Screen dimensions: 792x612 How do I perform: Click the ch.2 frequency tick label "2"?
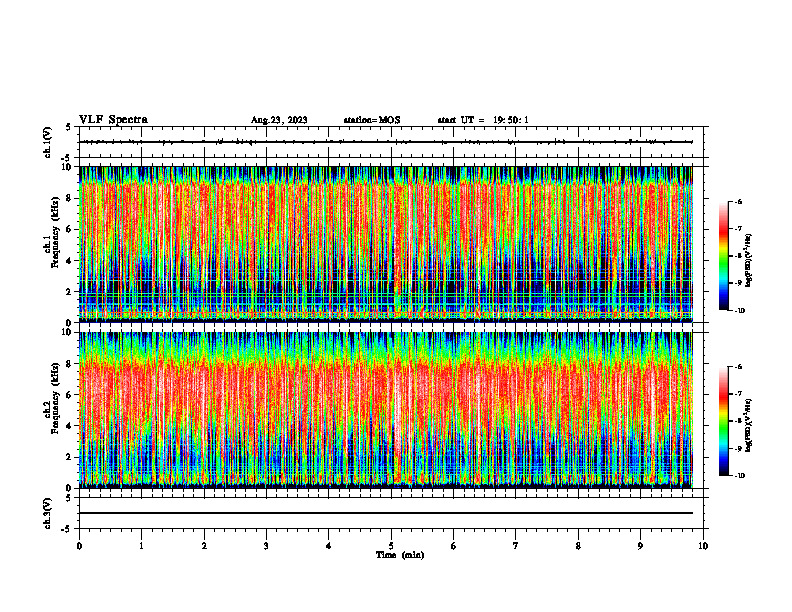(x=70, y=457)
